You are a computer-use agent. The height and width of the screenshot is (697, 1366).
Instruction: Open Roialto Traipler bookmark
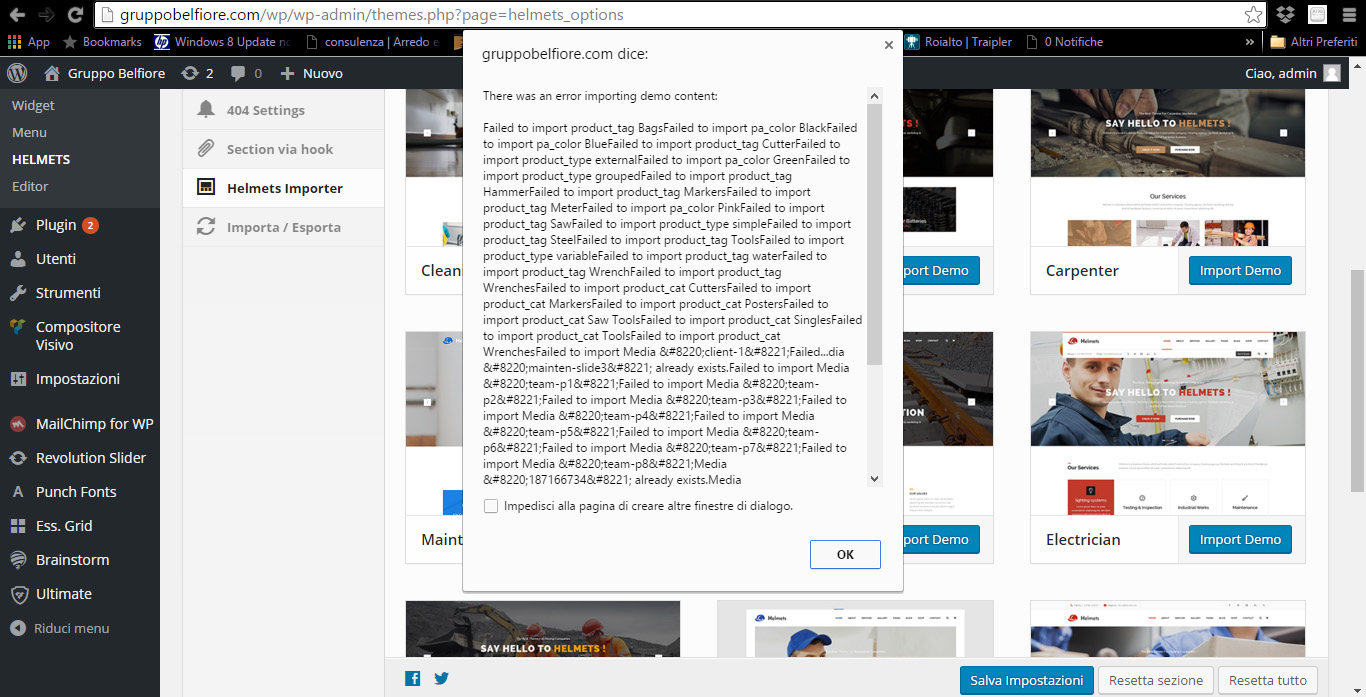[959, 42]
